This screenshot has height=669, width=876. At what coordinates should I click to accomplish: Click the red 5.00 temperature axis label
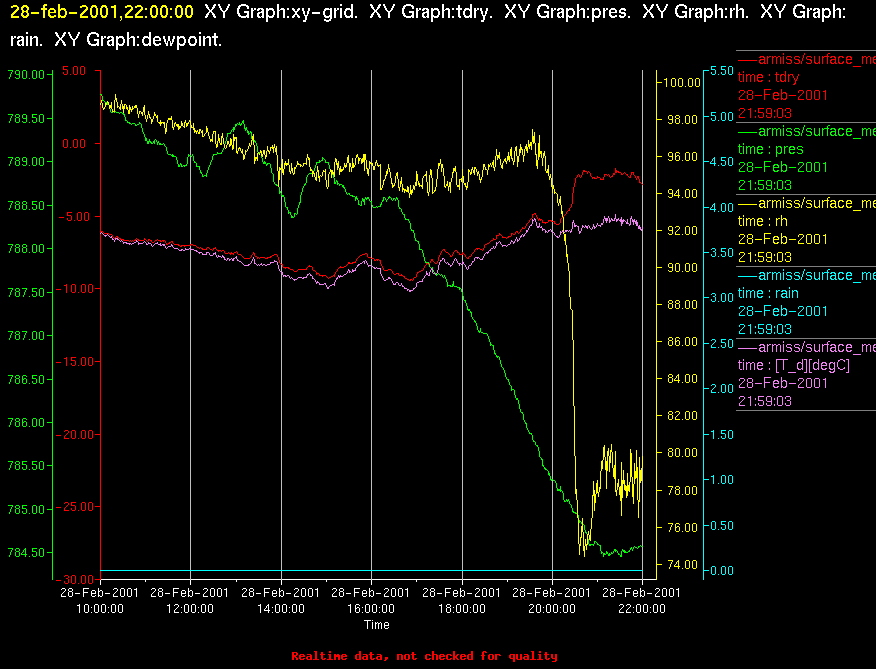click(75, 71)
